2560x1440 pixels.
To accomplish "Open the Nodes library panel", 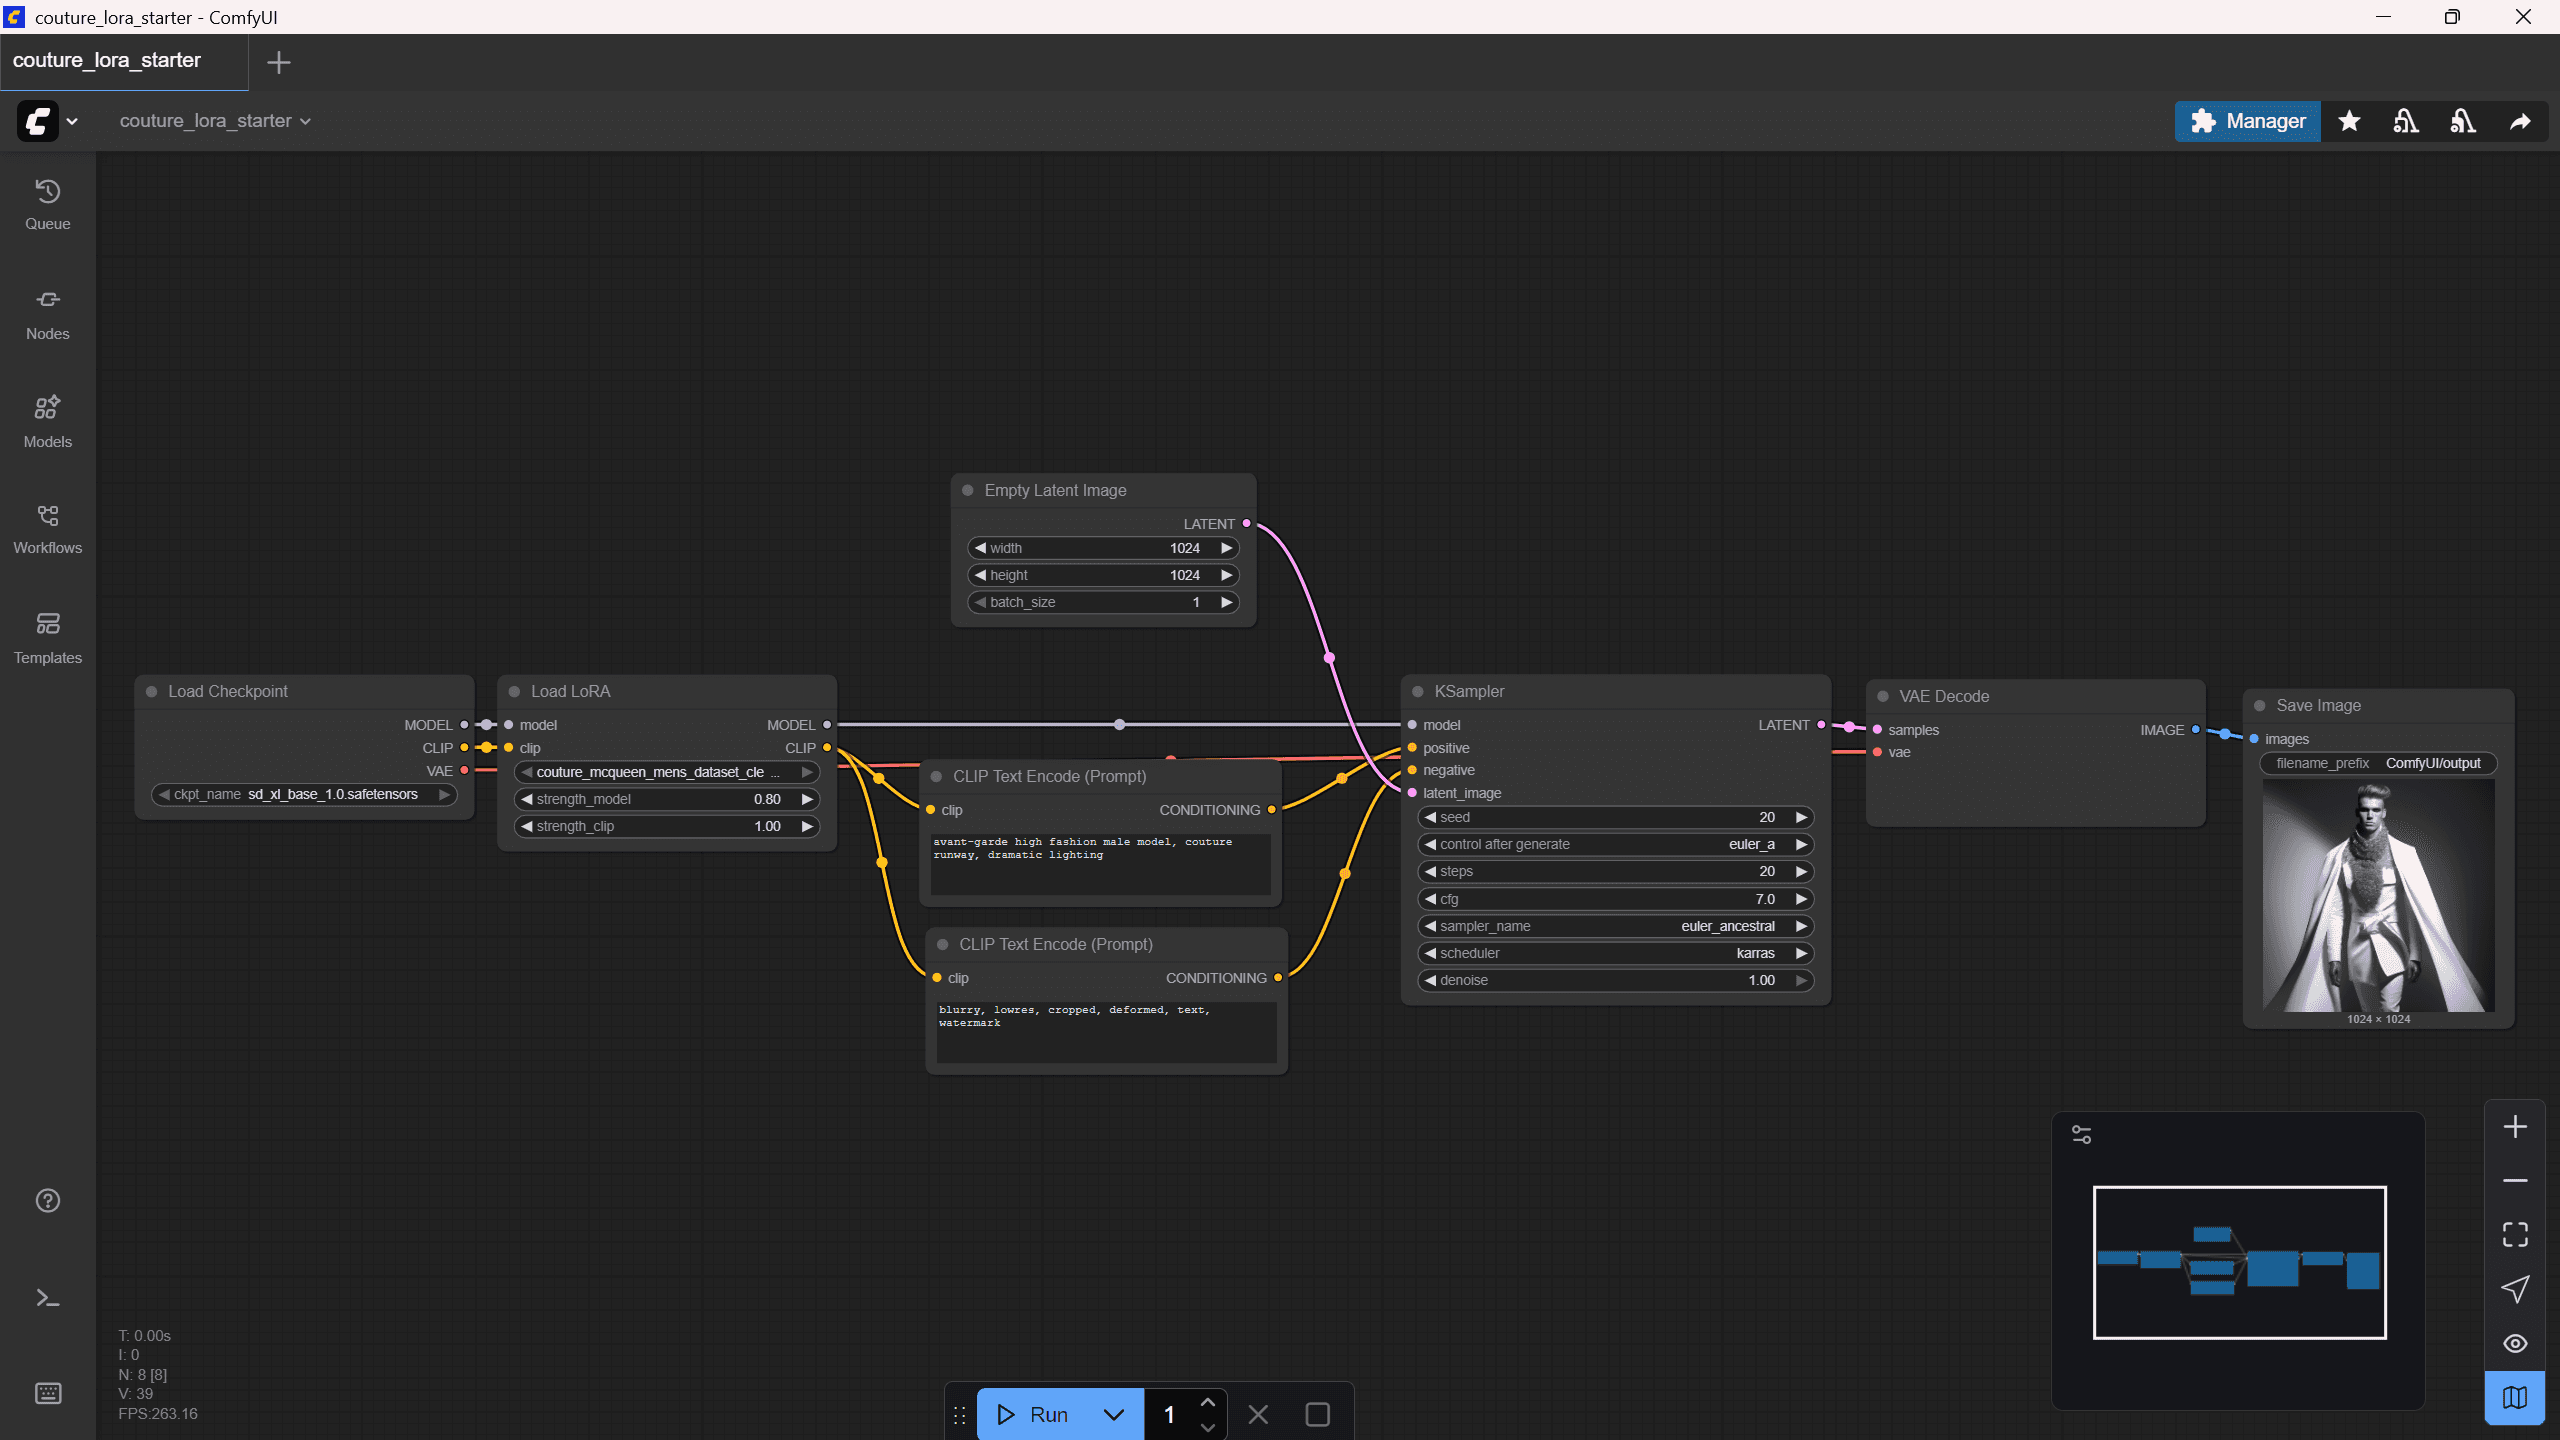I will point(47,314).
